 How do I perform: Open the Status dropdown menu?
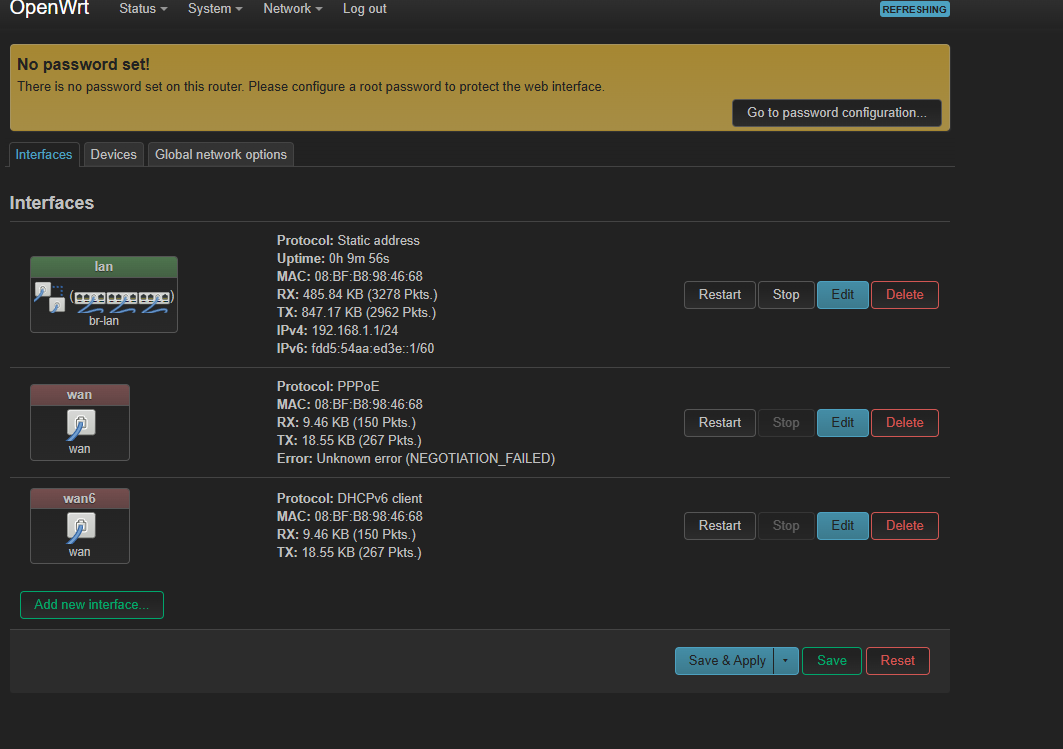pos(143,9)
